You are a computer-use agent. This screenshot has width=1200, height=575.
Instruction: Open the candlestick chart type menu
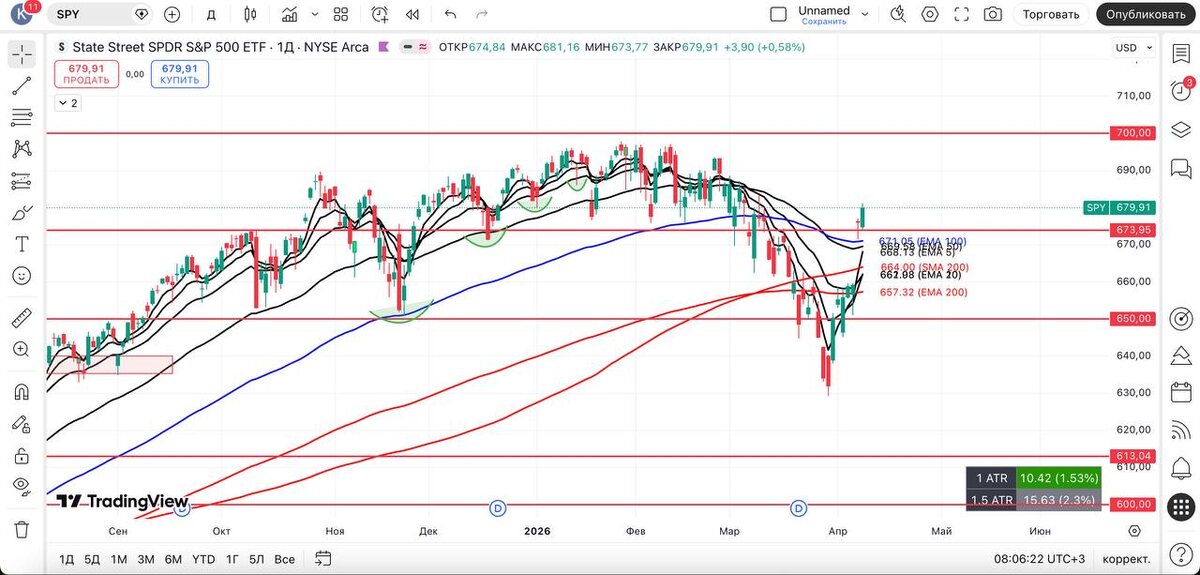[250, 14]
